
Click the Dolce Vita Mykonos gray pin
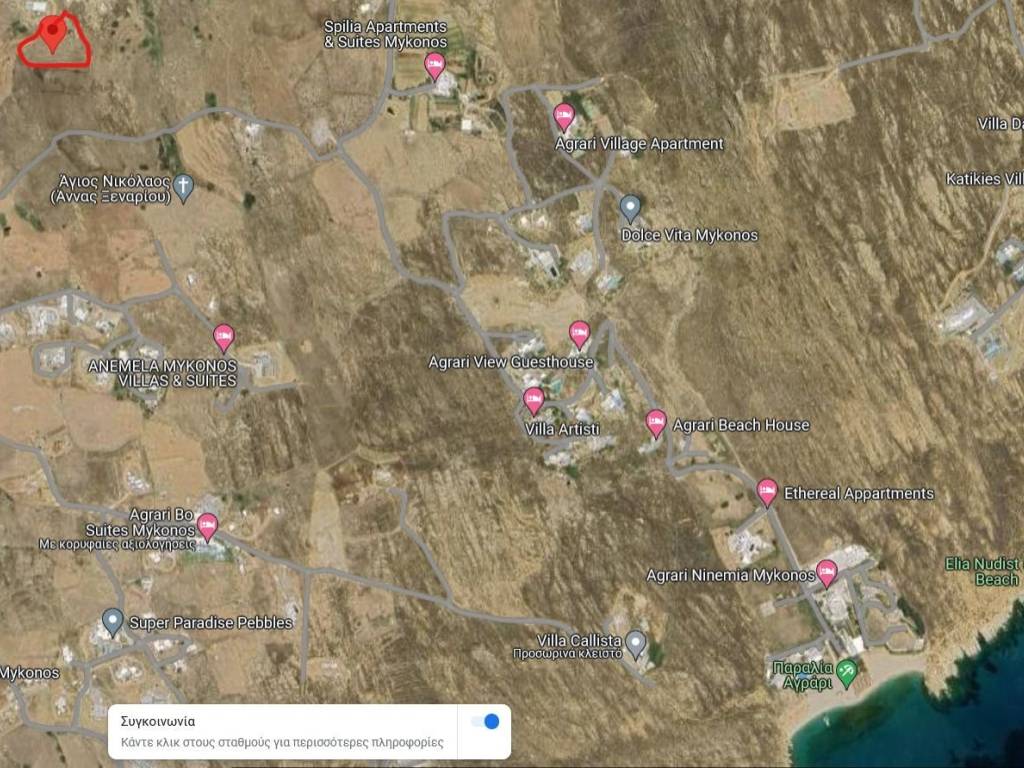click(630, 208)
